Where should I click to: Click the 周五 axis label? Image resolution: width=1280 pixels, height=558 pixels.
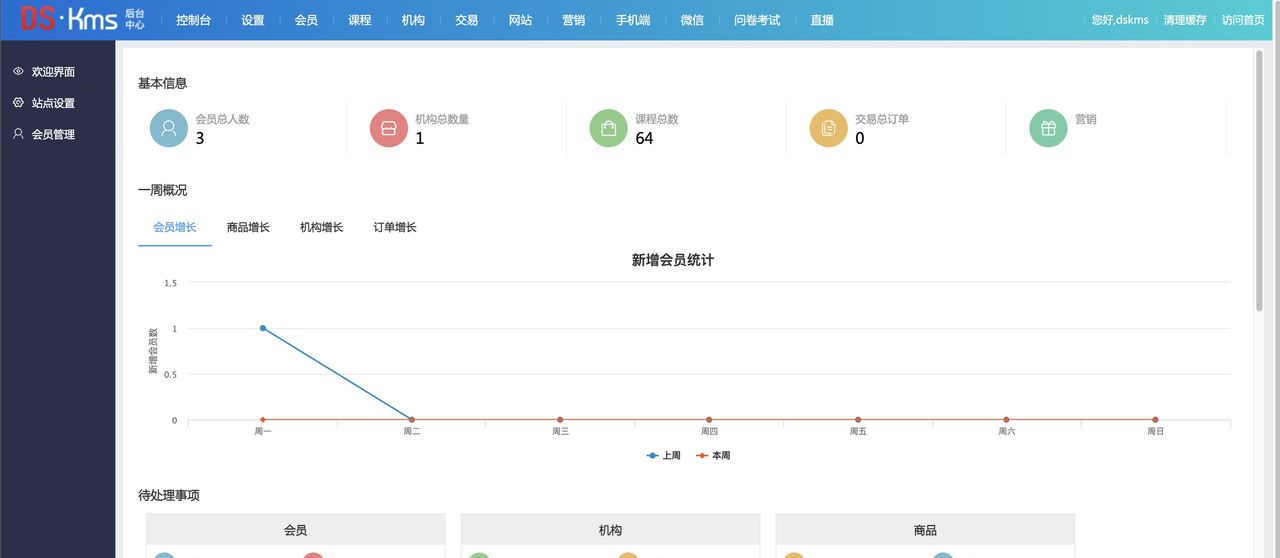858,431
